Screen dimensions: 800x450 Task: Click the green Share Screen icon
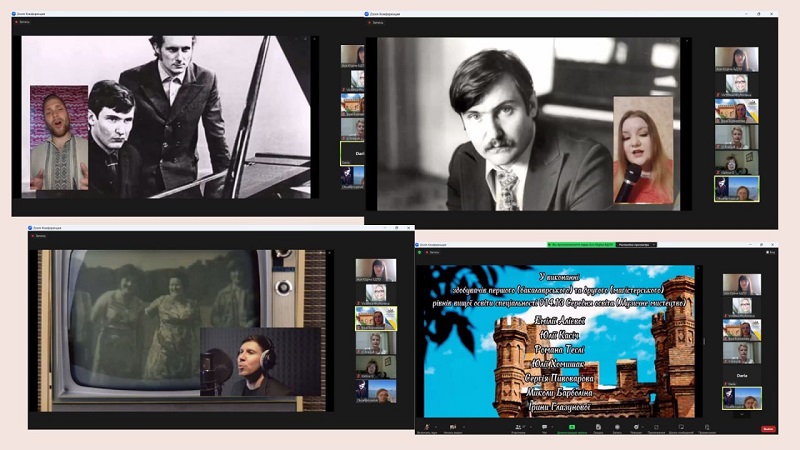click(572, 427)
